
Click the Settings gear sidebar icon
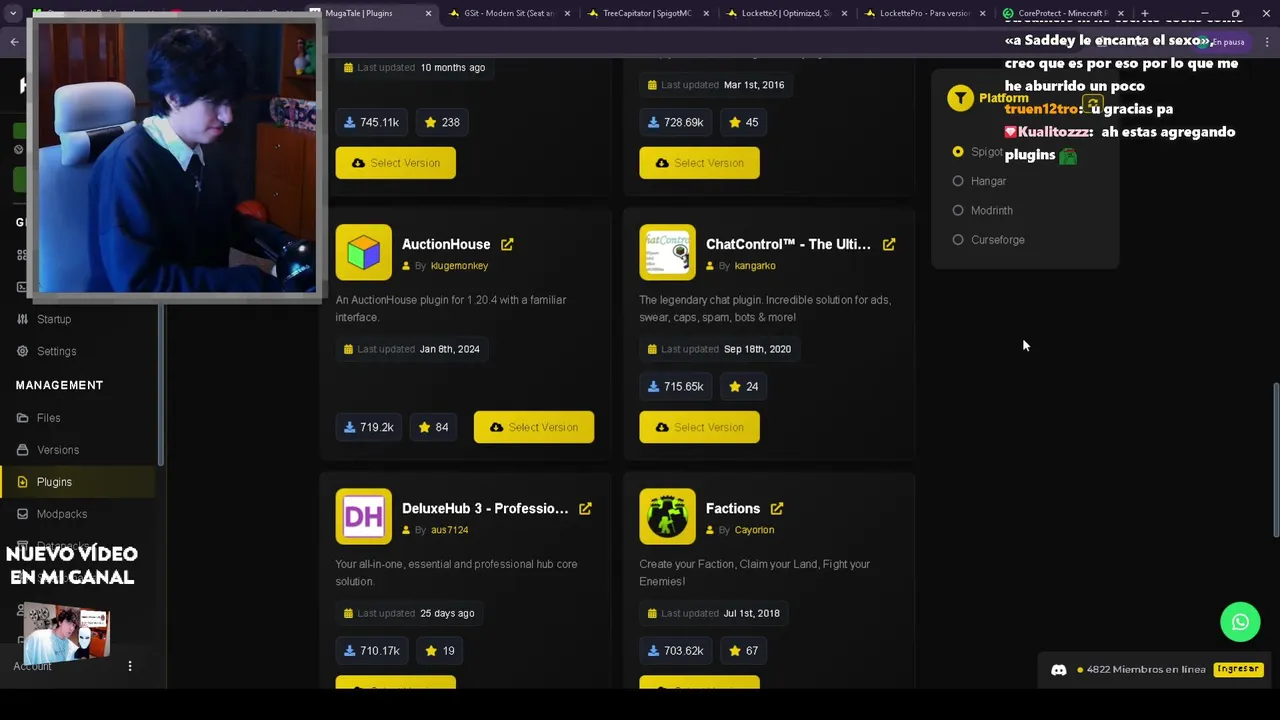[x=22, y=351]
